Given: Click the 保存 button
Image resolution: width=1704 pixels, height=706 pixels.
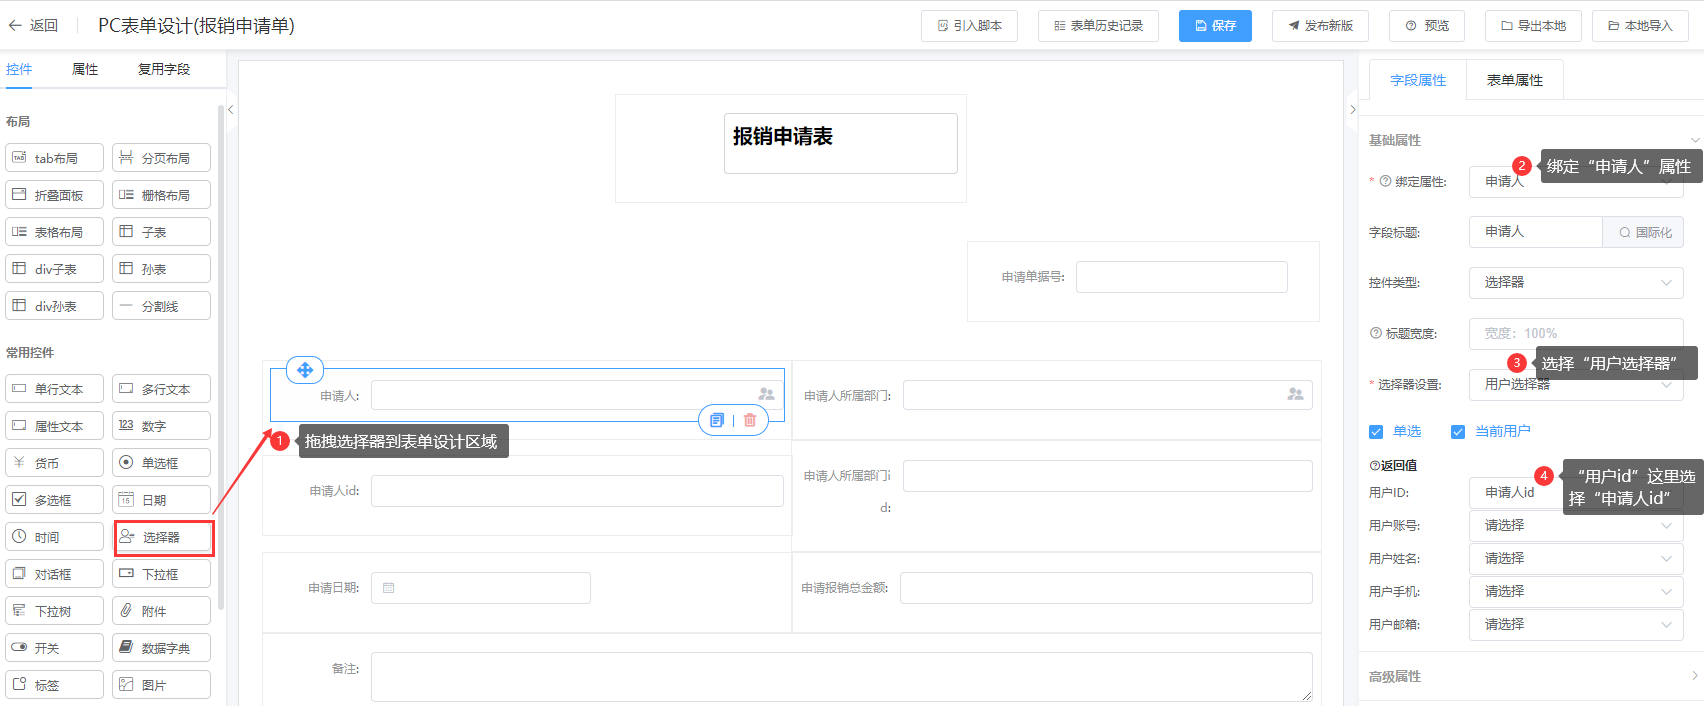Looking at the screenshot, I should [1215, 26].
